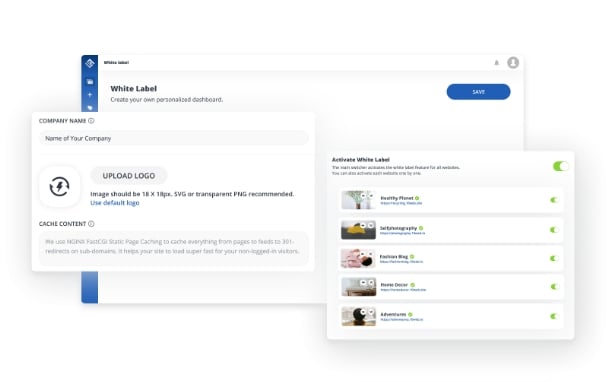This screenshot has height=382, width=615.
Task: Click the diamond app logo in sidebar
Action: (x=90, y=63)
